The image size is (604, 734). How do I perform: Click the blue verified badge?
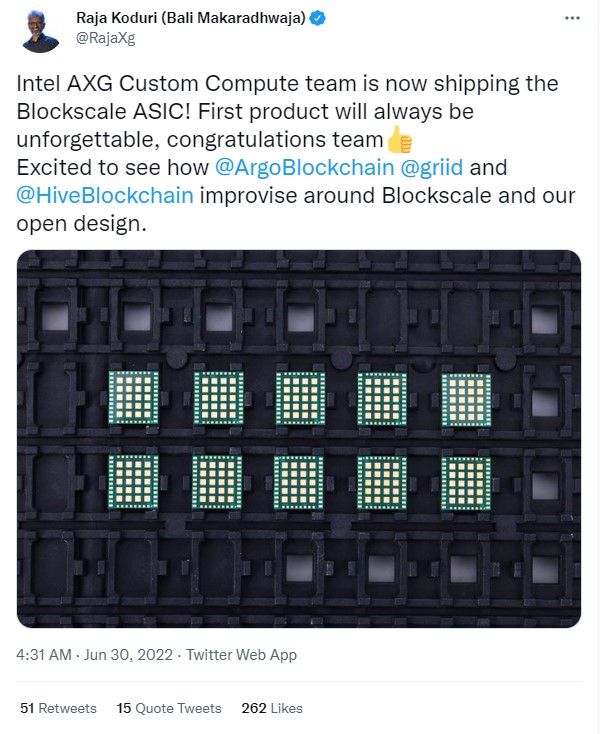pyautogui.click(x=319, y=18)
